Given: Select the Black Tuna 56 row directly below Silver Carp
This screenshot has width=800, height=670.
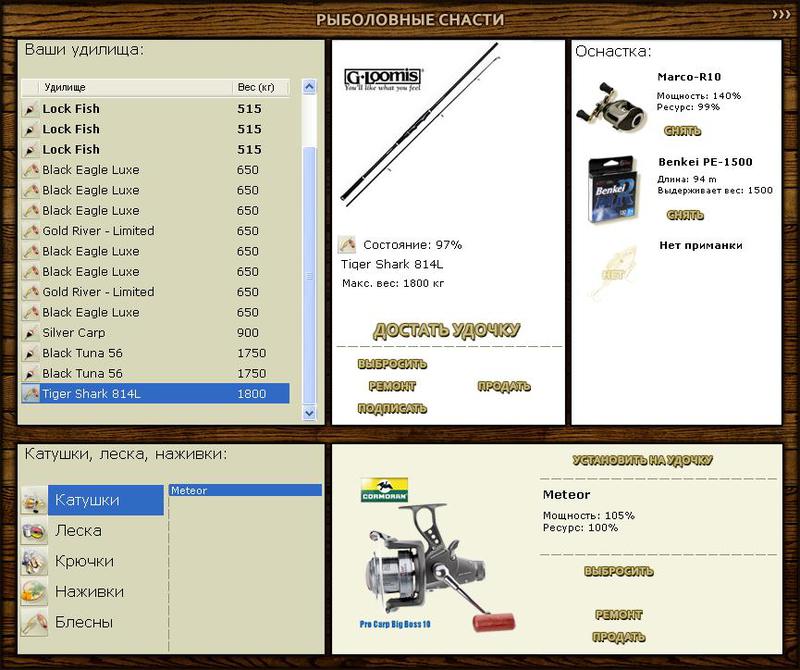Looking at the screenshot, I should pyautogui.click(x=155, y=353).
